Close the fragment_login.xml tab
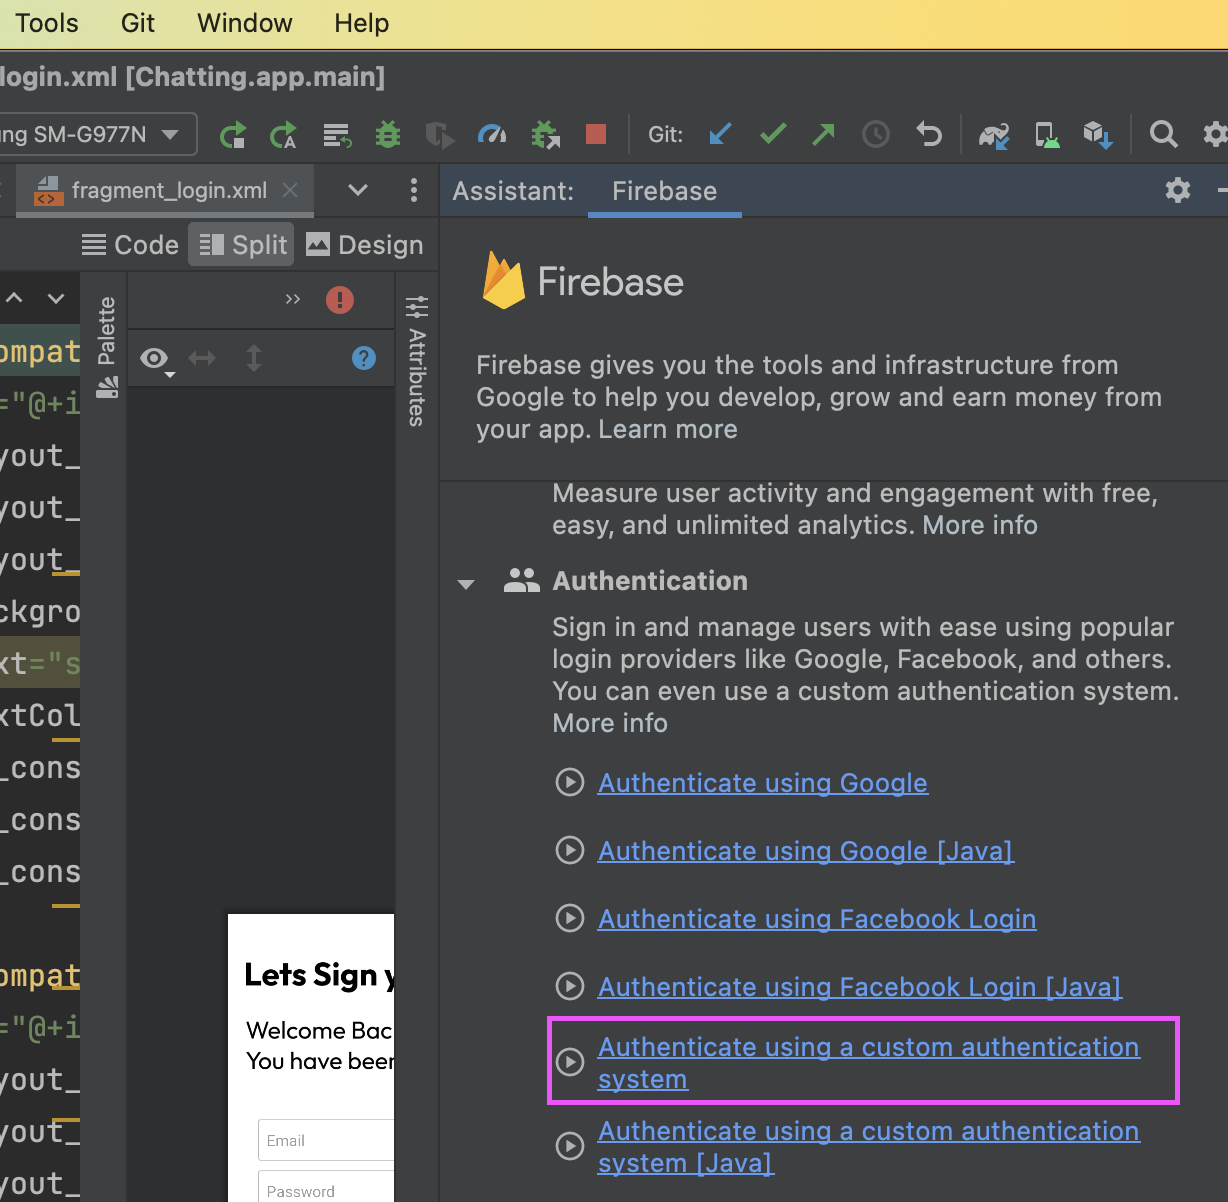This screenshot has width=1228, height=1202. click(x=290, y=190)
